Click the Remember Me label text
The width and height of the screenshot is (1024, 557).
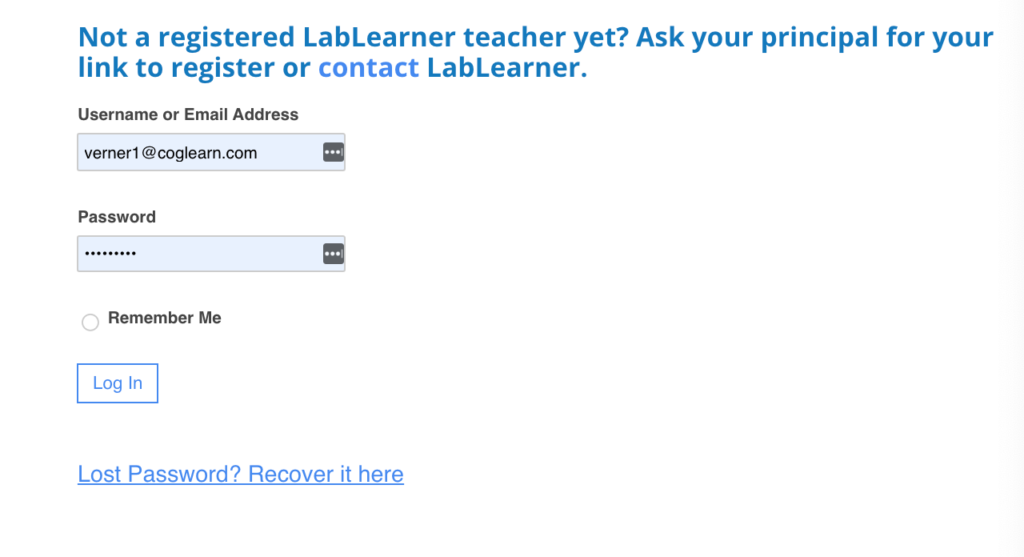(x=165, y=318)
